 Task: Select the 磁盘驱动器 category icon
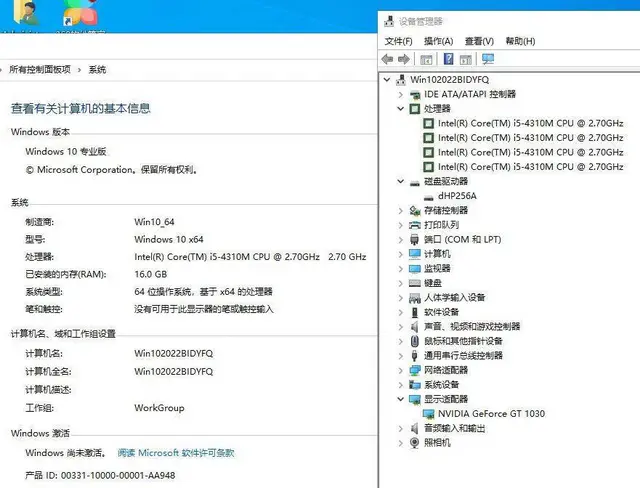click(415, 182)
